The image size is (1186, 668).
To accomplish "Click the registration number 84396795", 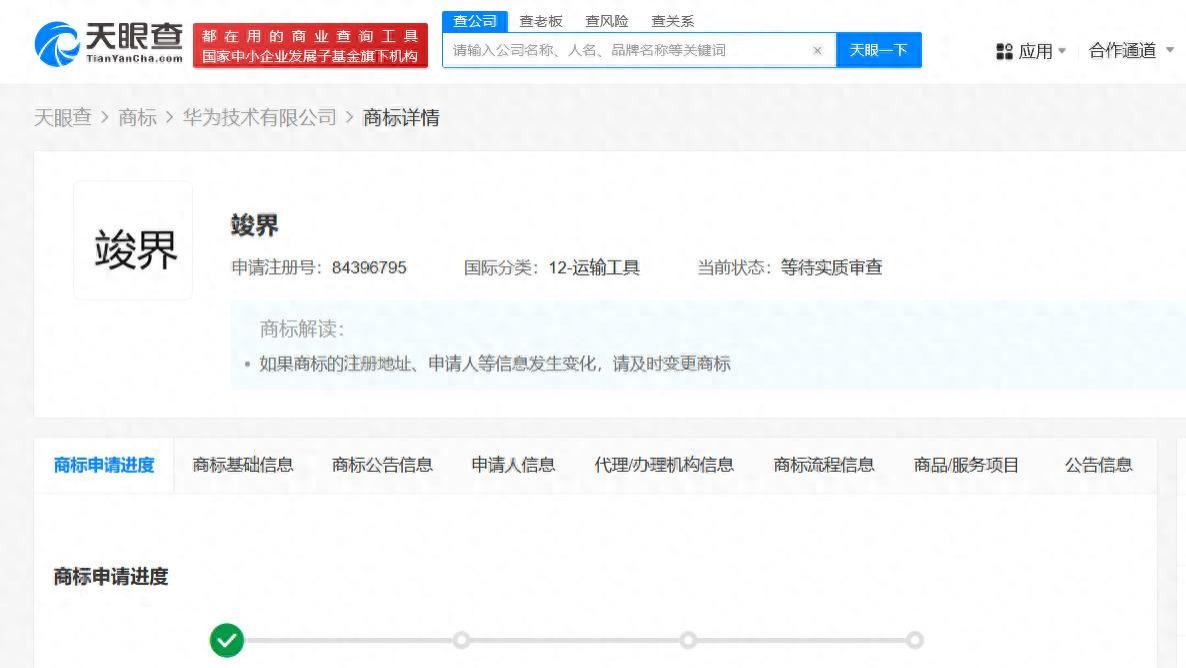I will [x=369, y=267].
